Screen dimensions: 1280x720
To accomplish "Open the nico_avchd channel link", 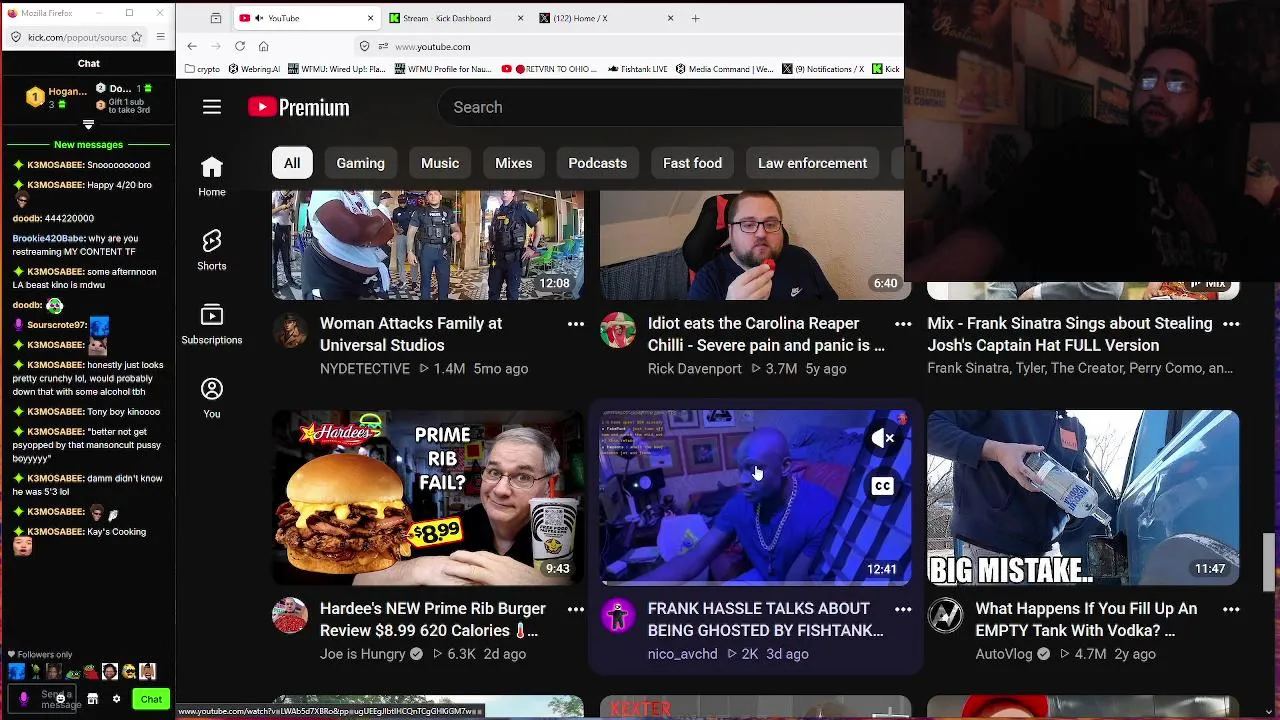I will (x=683, y=654).
